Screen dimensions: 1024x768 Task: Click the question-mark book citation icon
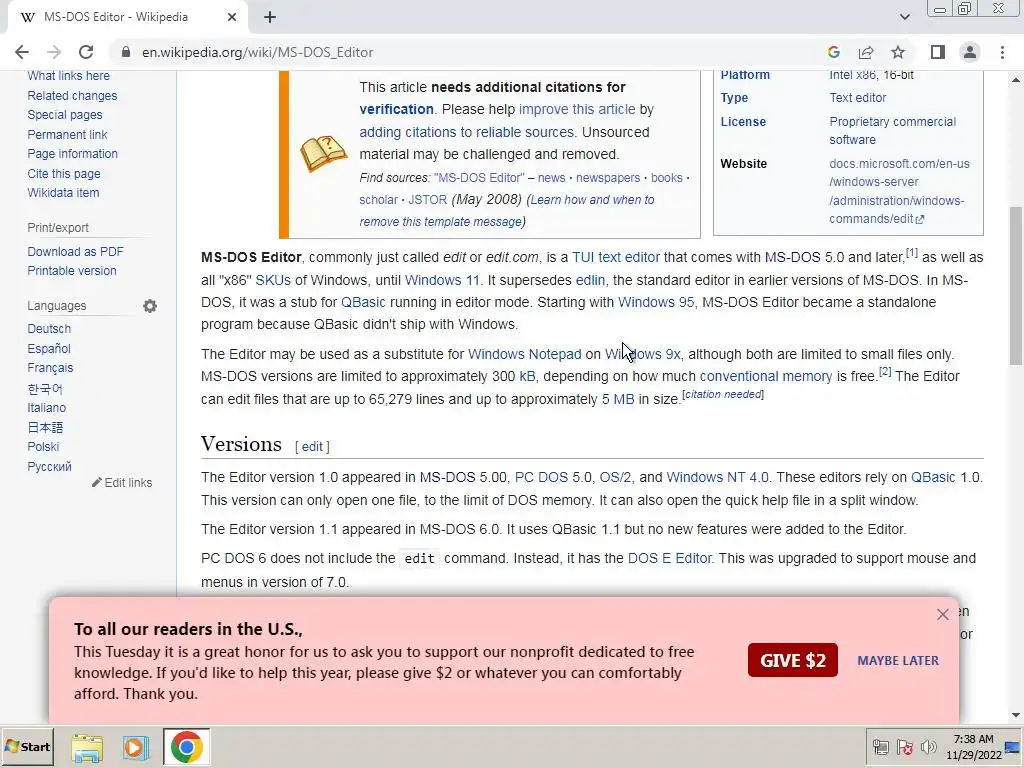pyautogui.click(x=323, y=153)
